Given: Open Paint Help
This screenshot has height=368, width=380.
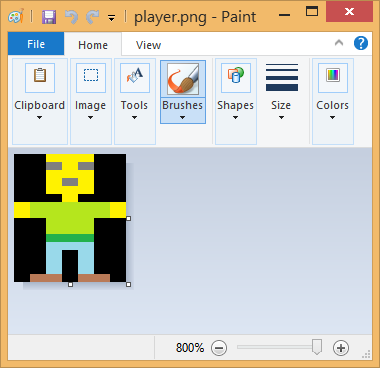Looking at the screenshot, I should pos(361,43).
